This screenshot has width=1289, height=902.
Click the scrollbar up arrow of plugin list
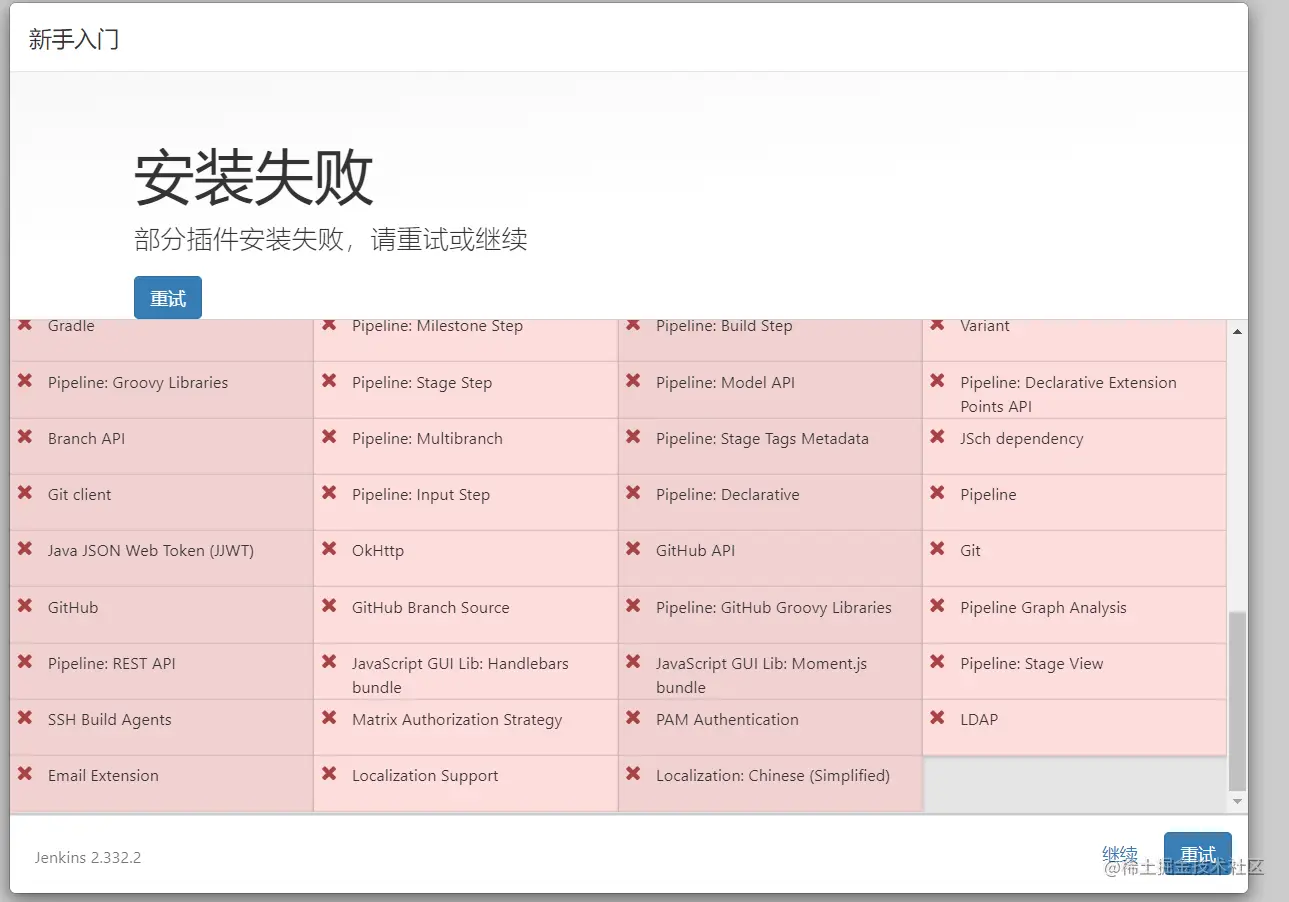point(1237,331)
